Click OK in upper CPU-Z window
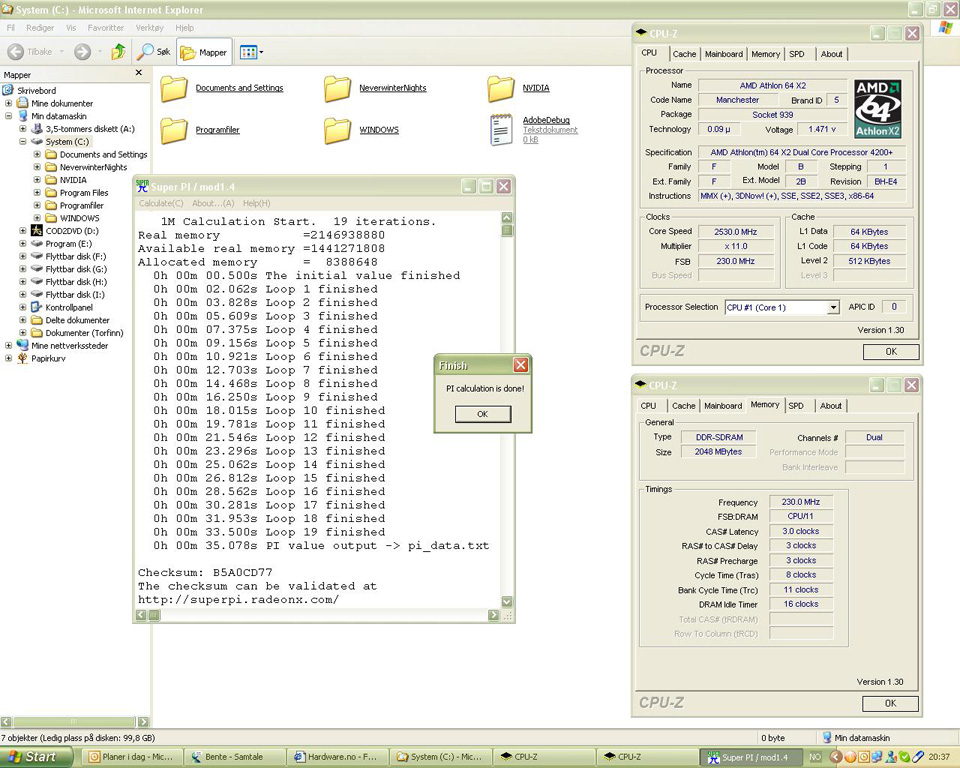The image size is (960, 768). click(891, 352)
